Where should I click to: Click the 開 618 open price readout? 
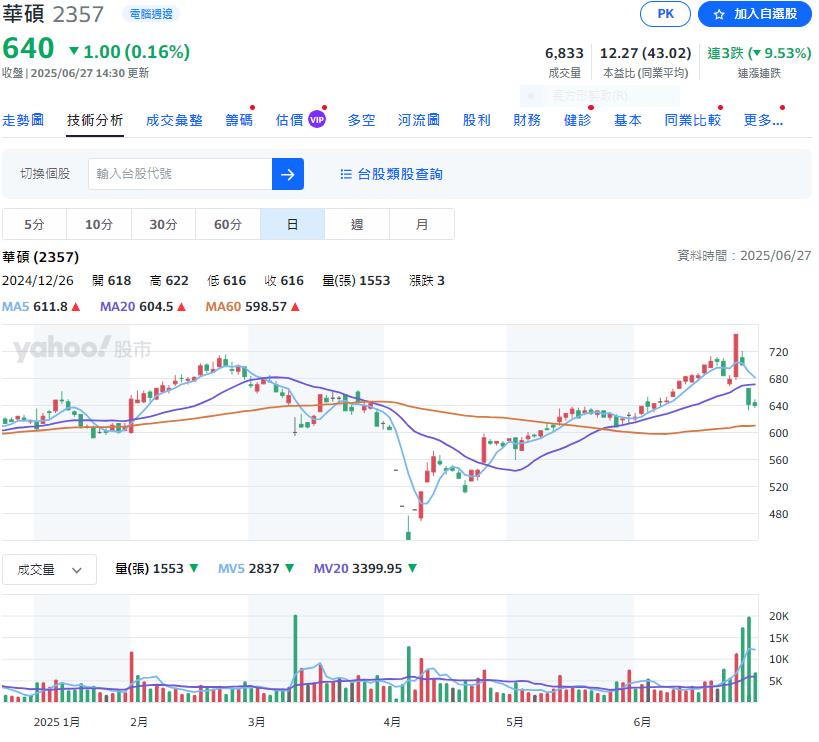click(x=111, y=280)
